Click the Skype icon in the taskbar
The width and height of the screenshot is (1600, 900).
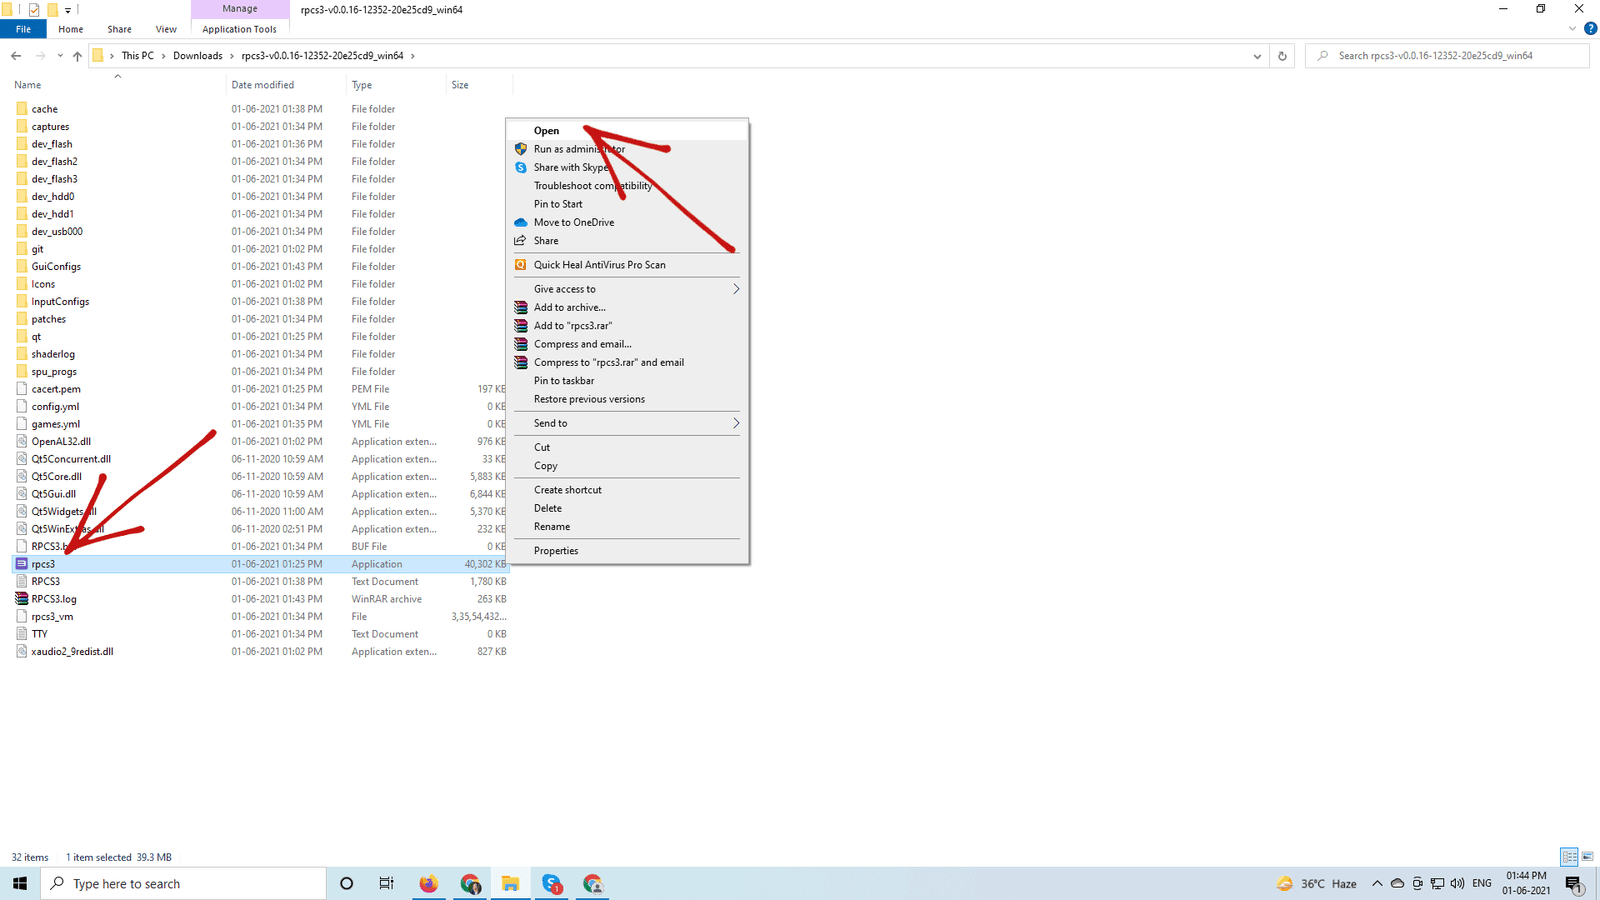[x=552, y=883]
